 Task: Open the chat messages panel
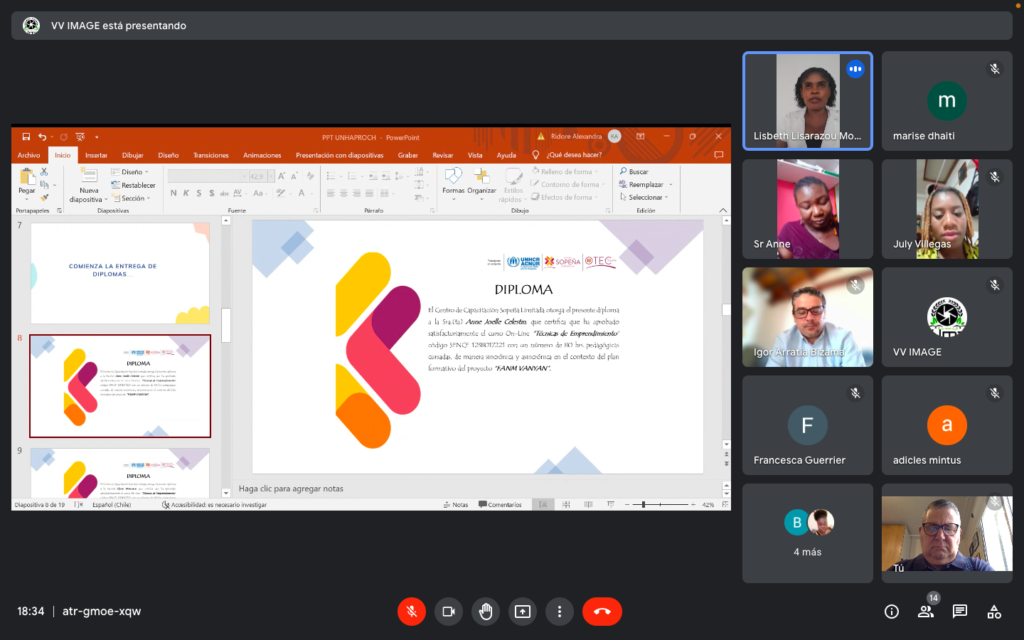pyautogui.click(x=959, y=611)
